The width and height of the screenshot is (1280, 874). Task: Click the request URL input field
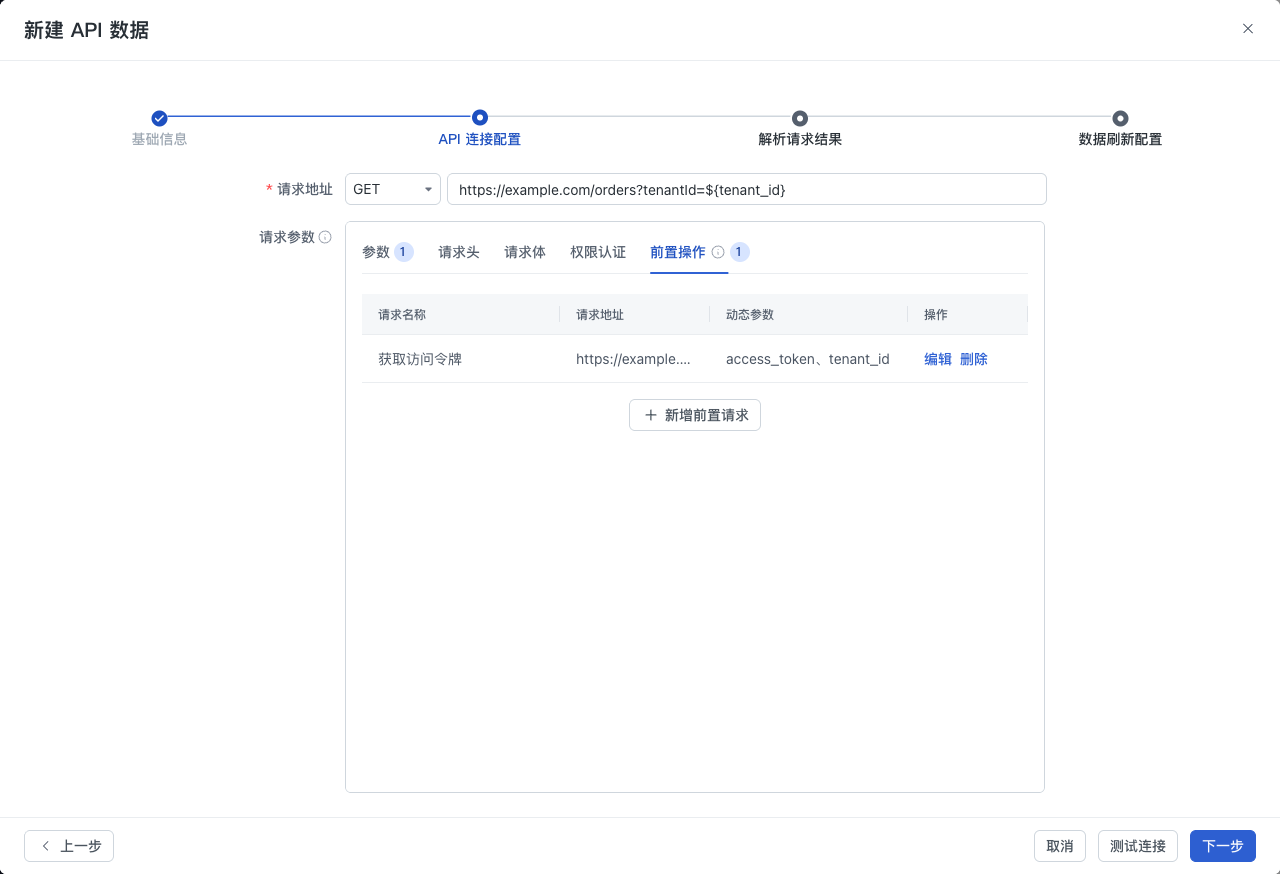click(x=747, y=189)
